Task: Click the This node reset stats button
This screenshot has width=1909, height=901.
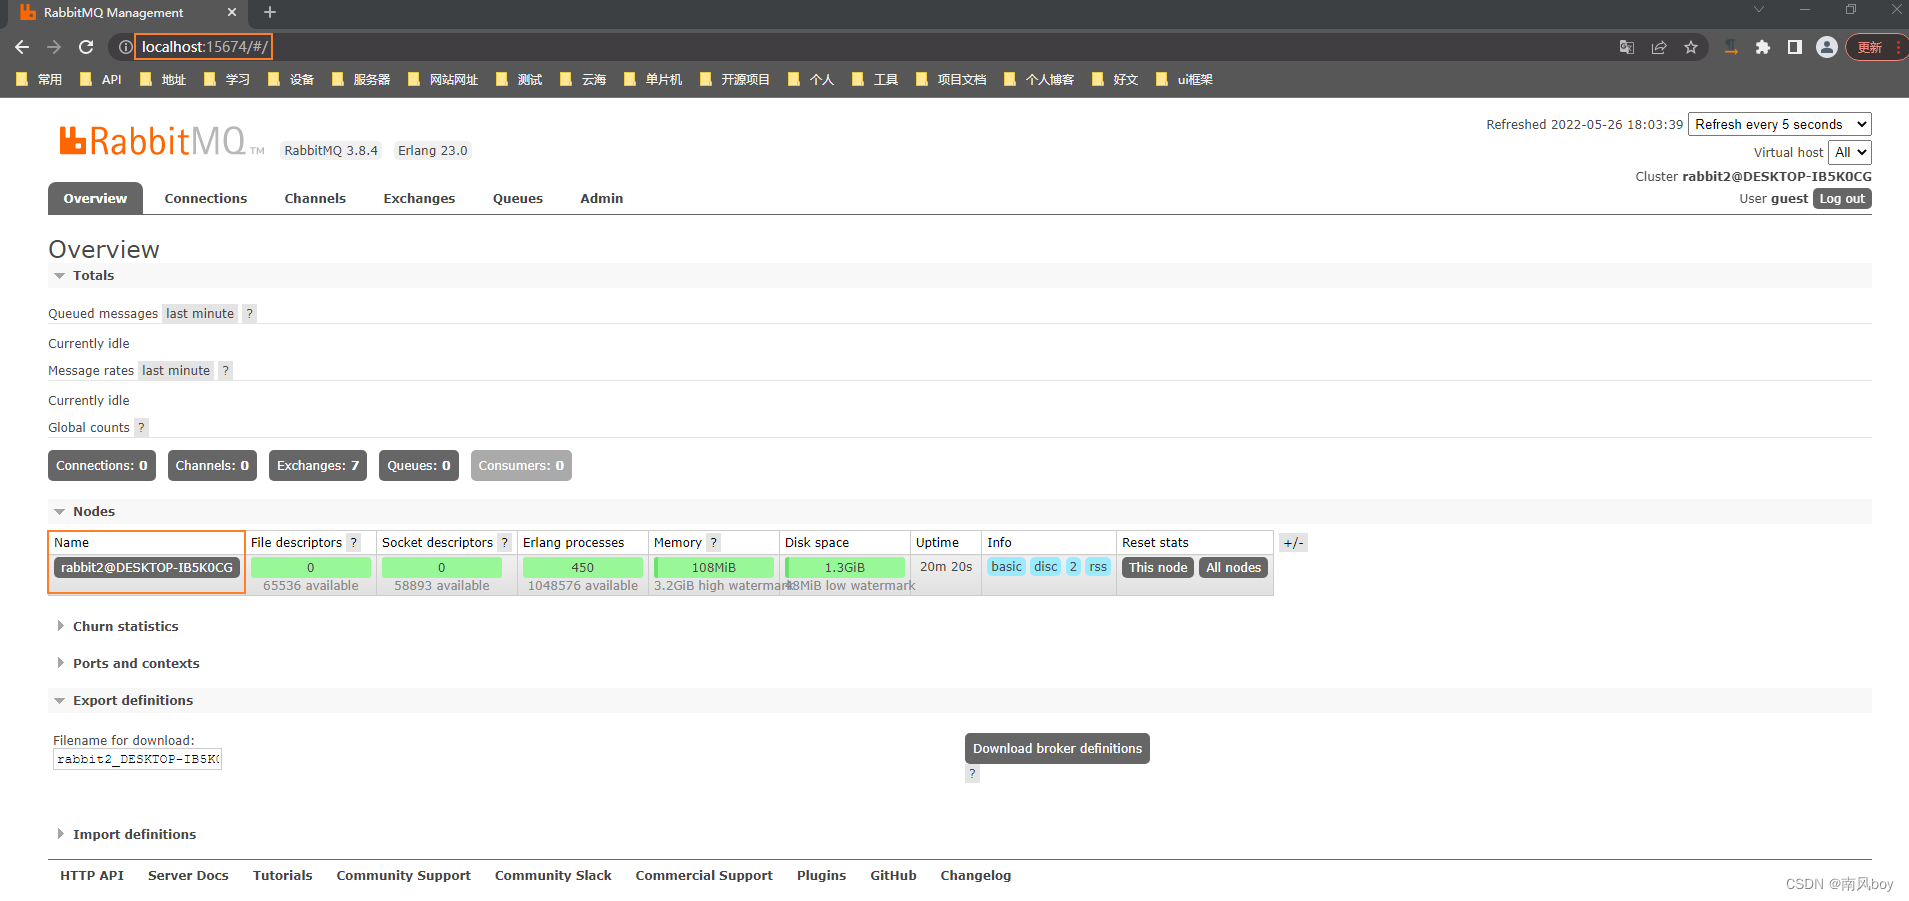Action: 1158,567
